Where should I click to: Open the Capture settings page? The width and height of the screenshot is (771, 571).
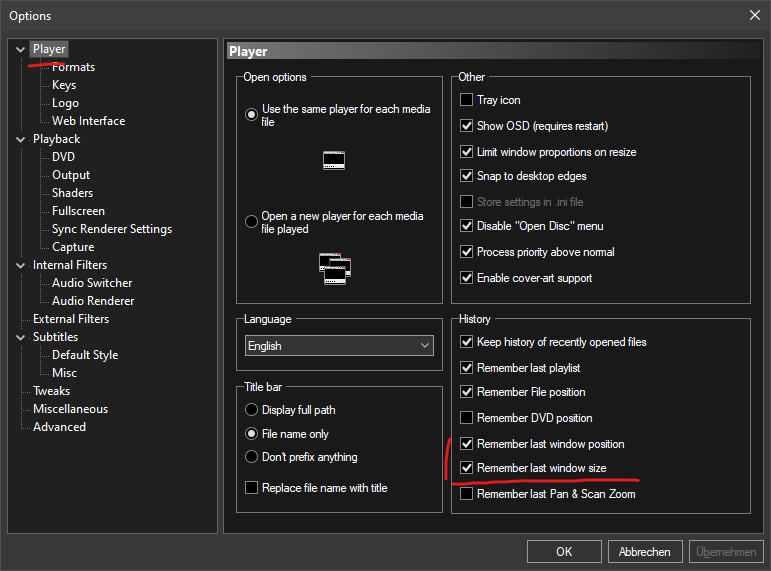click(73, 247)
